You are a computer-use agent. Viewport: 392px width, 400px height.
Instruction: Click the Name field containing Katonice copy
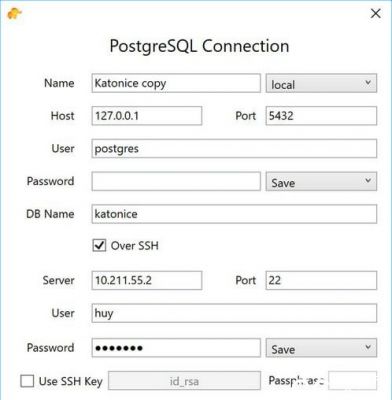click(176, 83)
